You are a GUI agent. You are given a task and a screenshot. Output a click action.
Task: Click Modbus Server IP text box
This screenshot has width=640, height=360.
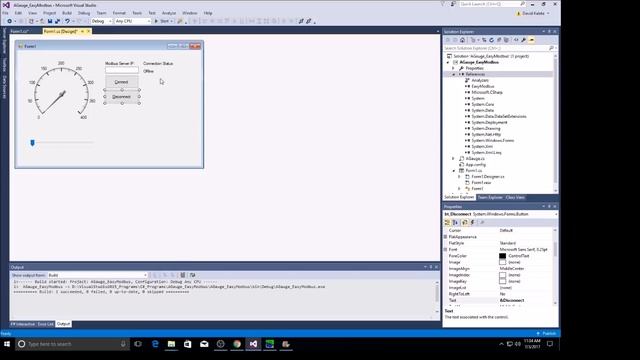(x=122, y=70)
